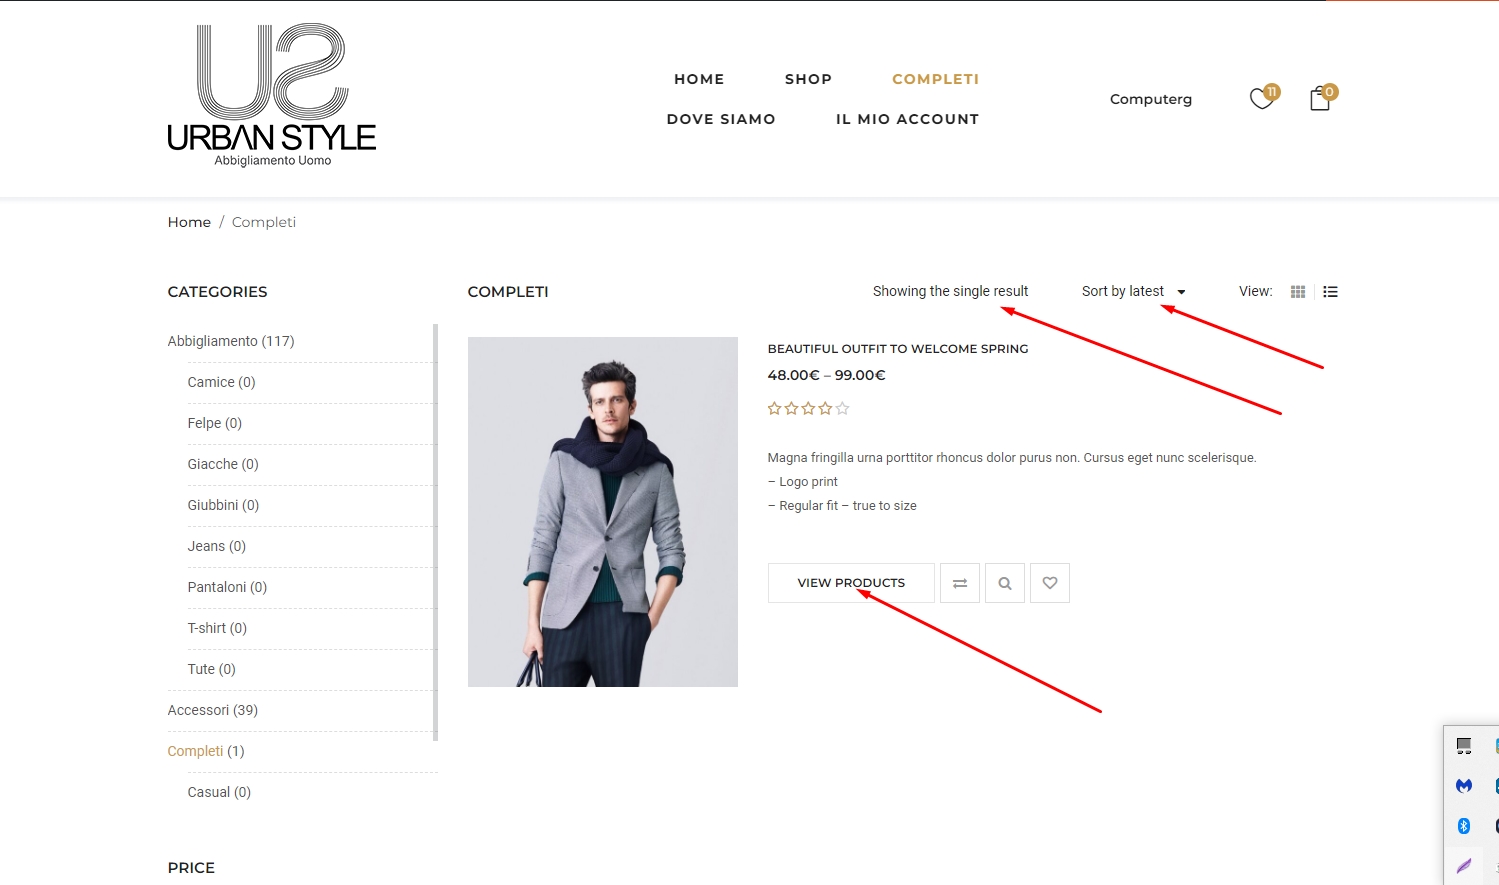Open Pantaloni (0) category
This screenshot has width=1499, height=885.
click(x=227, y=587)
